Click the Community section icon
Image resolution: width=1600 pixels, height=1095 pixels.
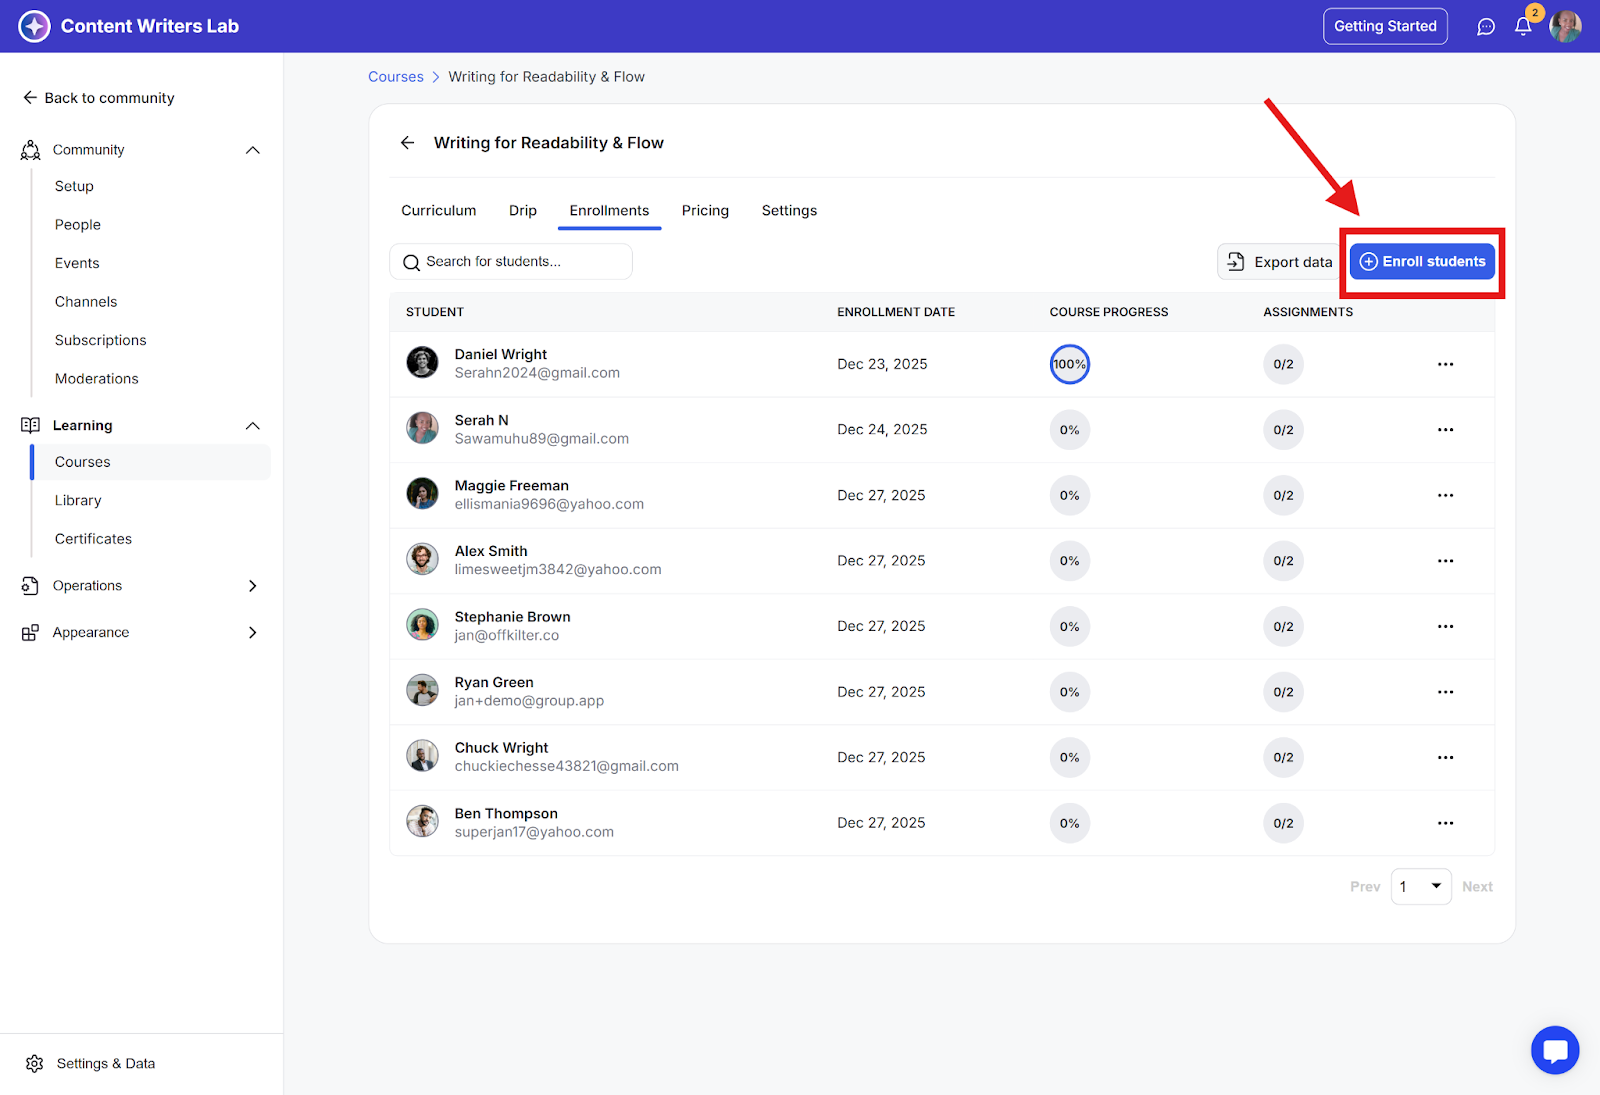(x=31, y=150)
